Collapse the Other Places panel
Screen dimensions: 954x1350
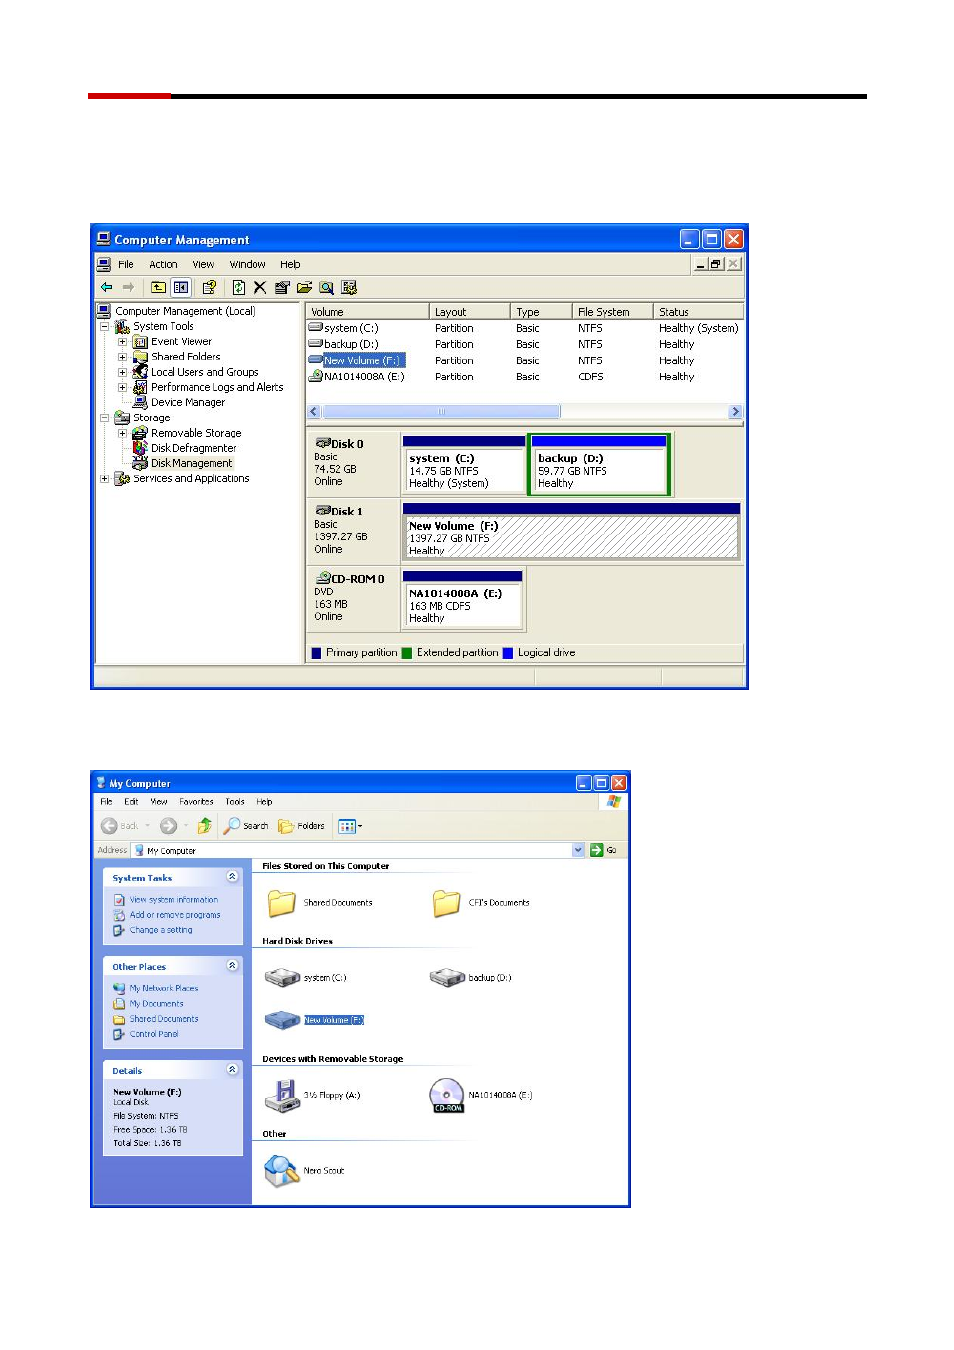coord(232,966)
